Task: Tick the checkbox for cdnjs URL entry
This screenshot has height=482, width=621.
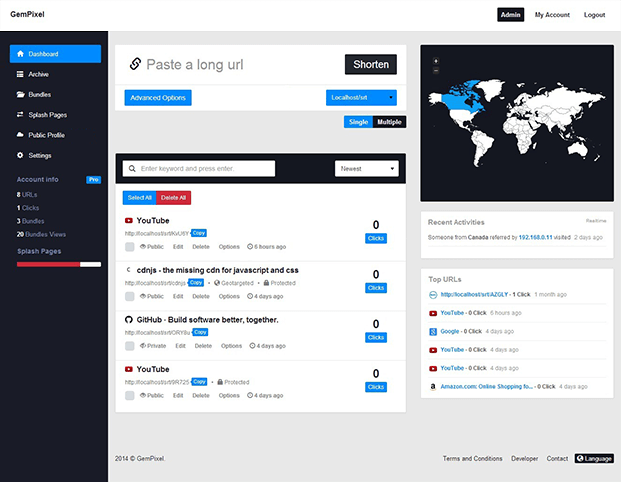Action: (x=130, y=296)
